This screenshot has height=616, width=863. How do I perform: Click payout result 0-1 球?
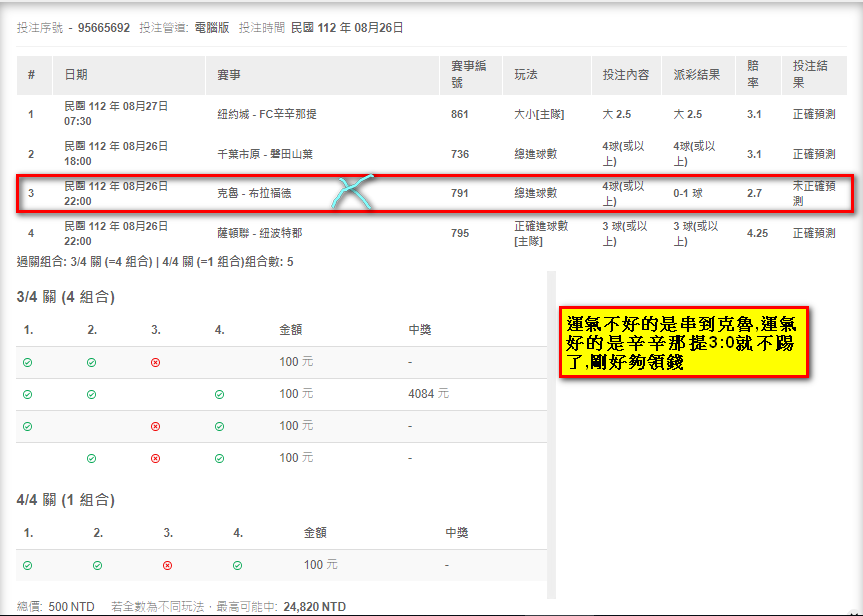(688, 194)
